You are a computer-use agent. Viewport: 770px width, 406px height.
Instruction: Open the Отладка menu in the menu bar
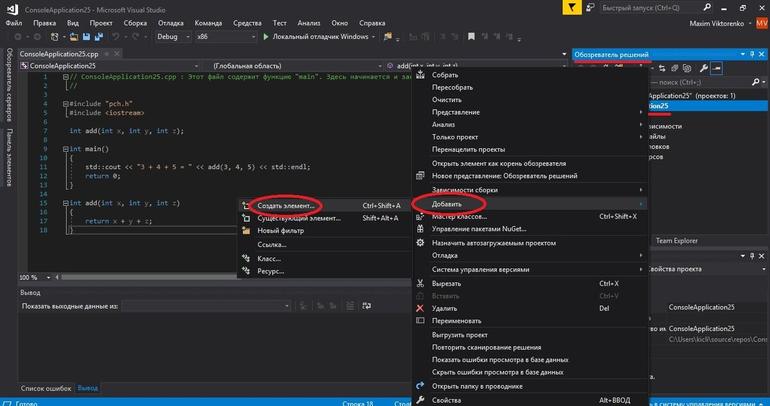coord(170,23)
